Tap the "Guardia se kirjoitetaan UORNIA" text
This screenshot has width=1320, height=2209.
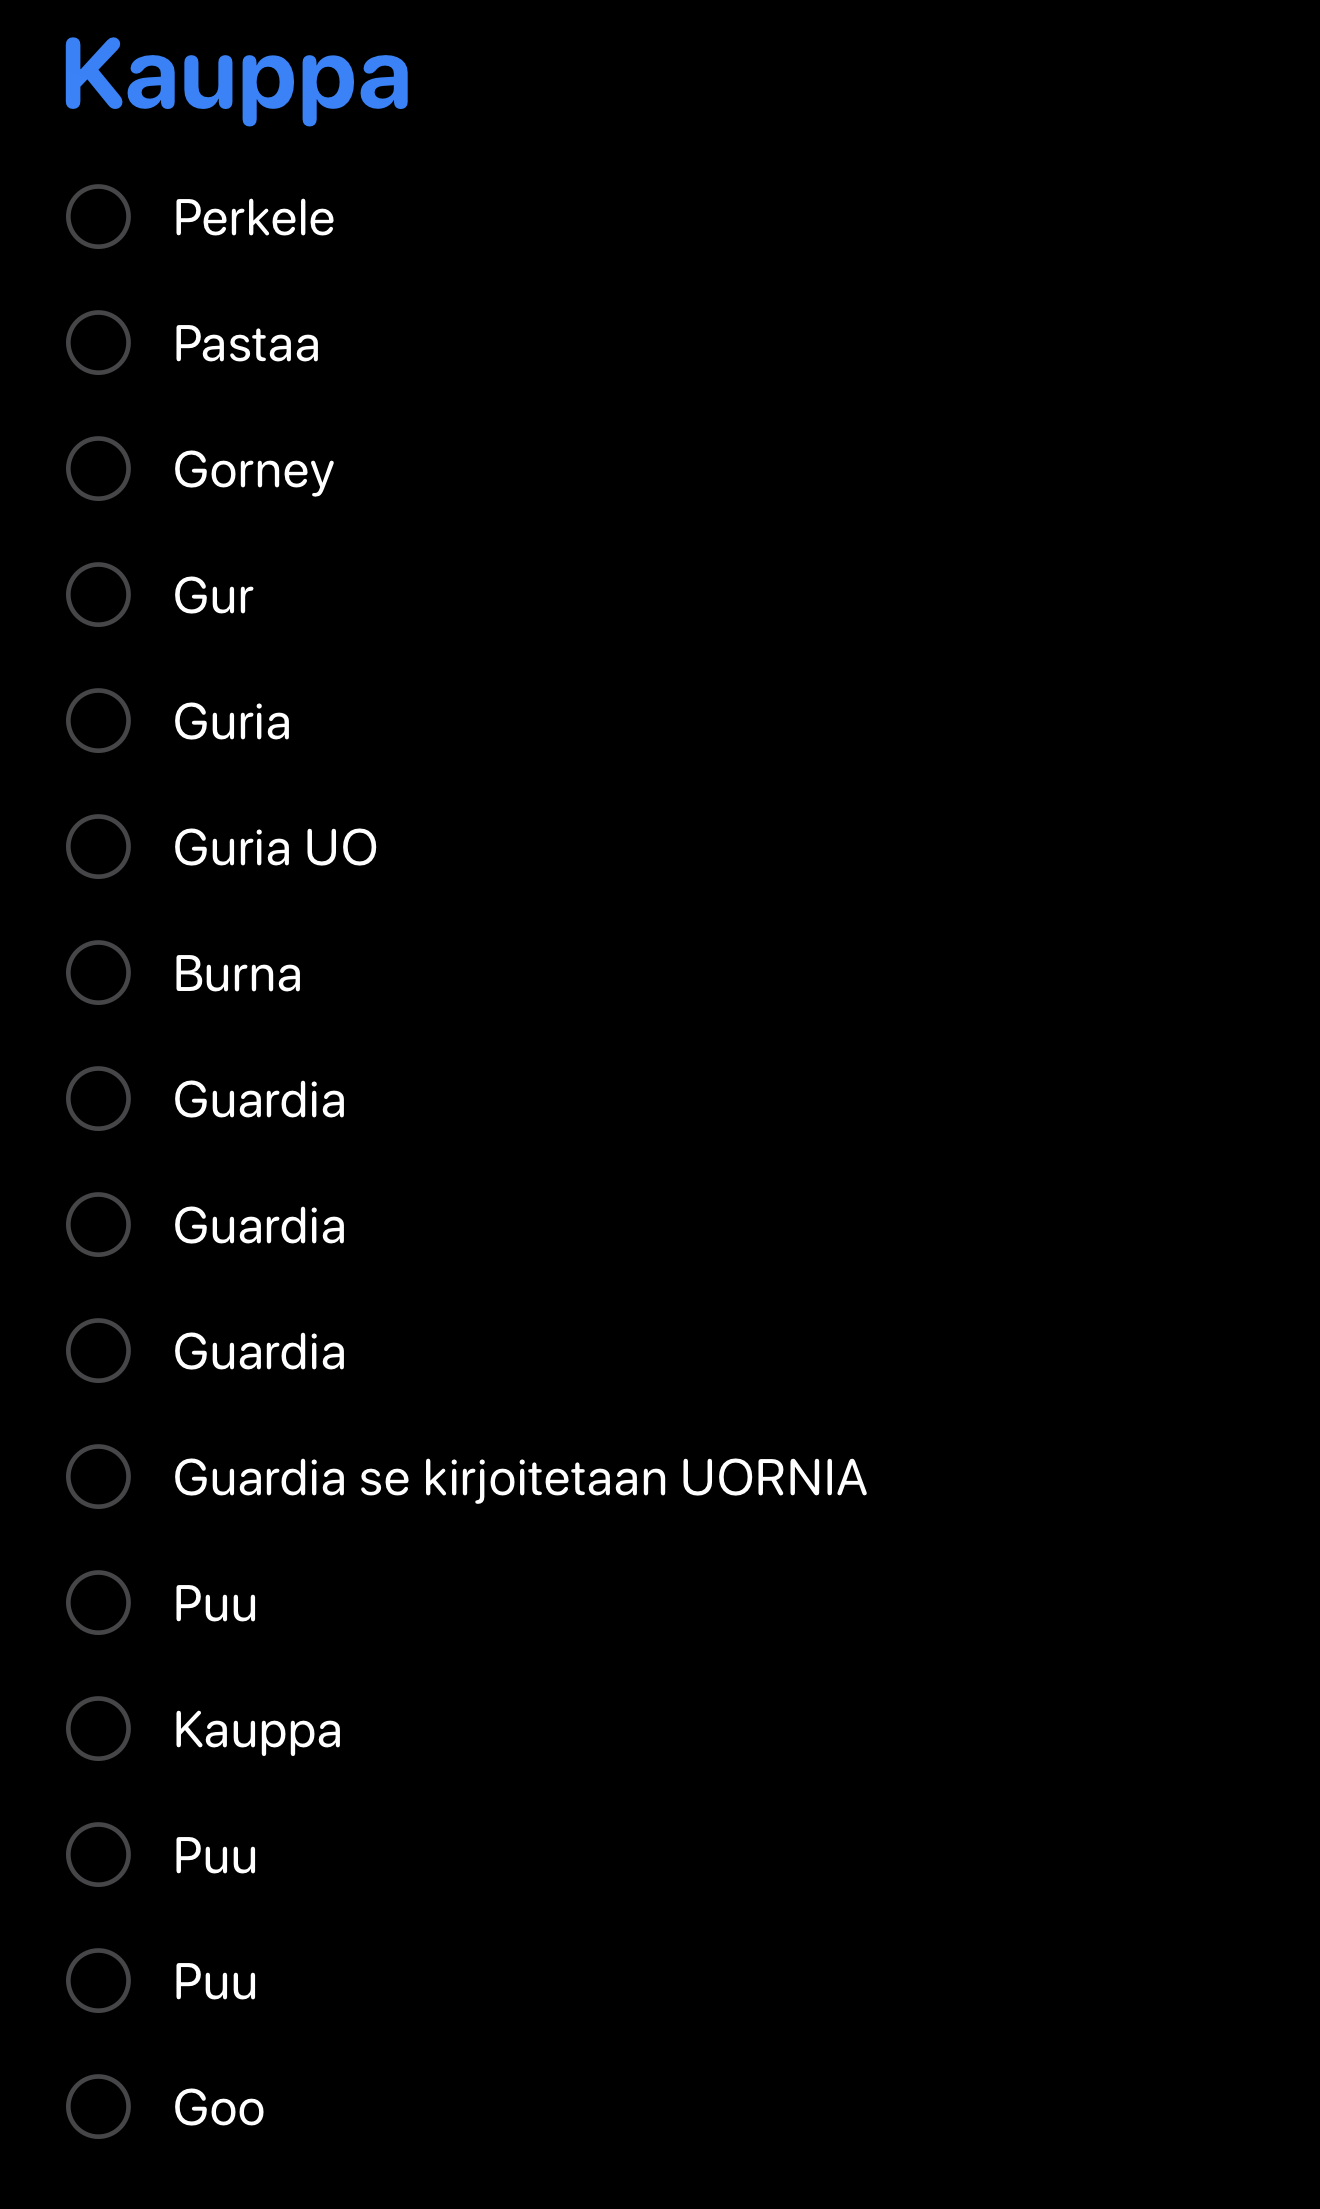click(520, 1478)
